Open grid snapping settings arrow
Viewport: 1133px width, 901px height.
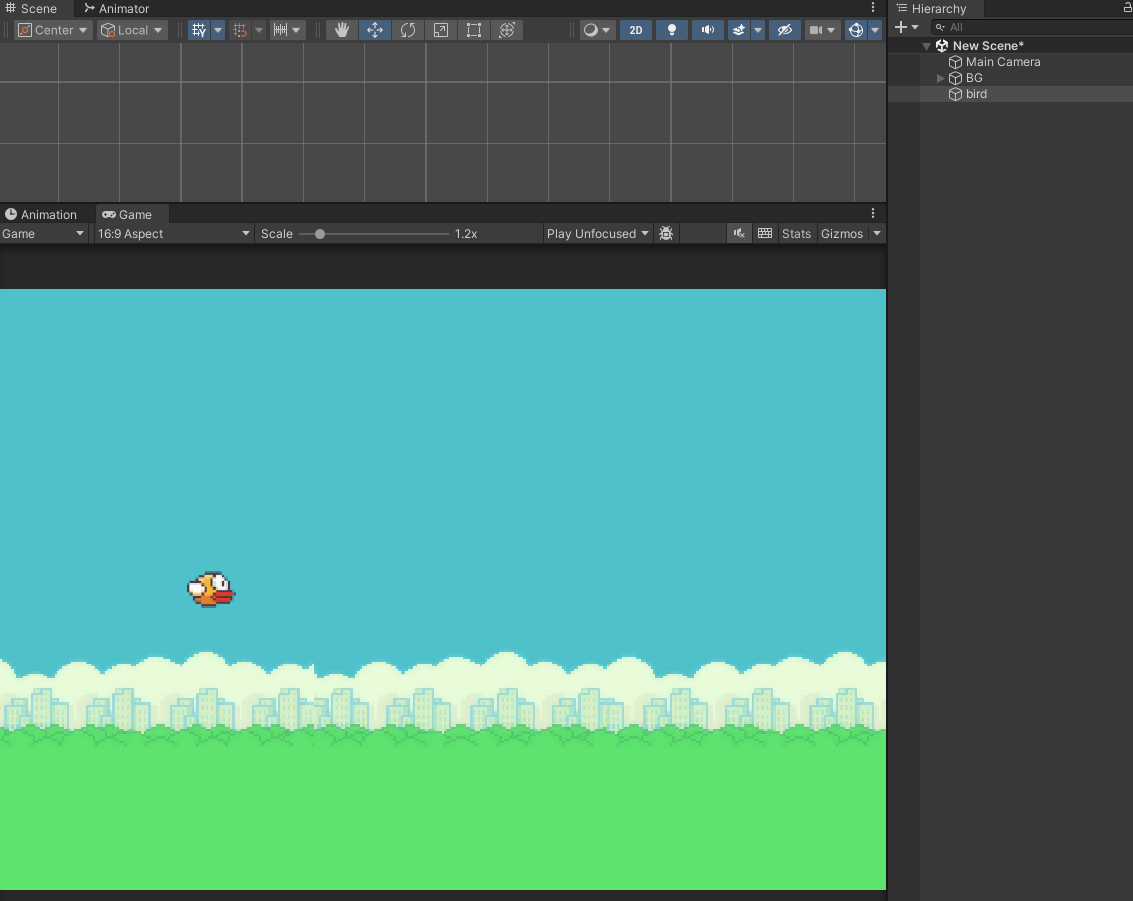point(259,30)
